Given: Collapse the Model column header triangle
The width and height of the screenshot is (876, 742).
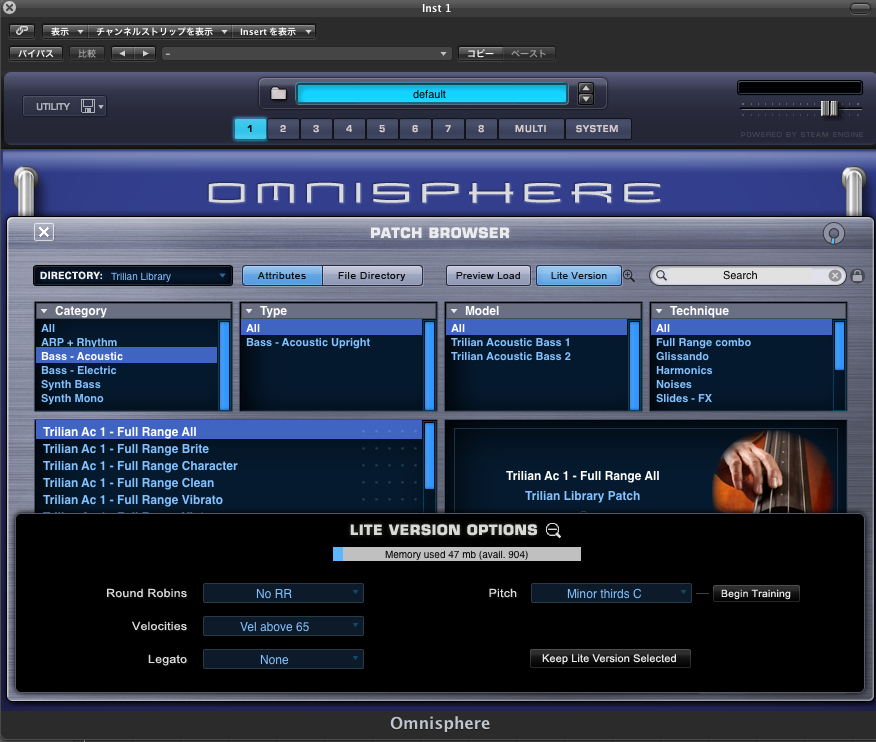Looking at the screenshot, I should (x=454, y=311).
